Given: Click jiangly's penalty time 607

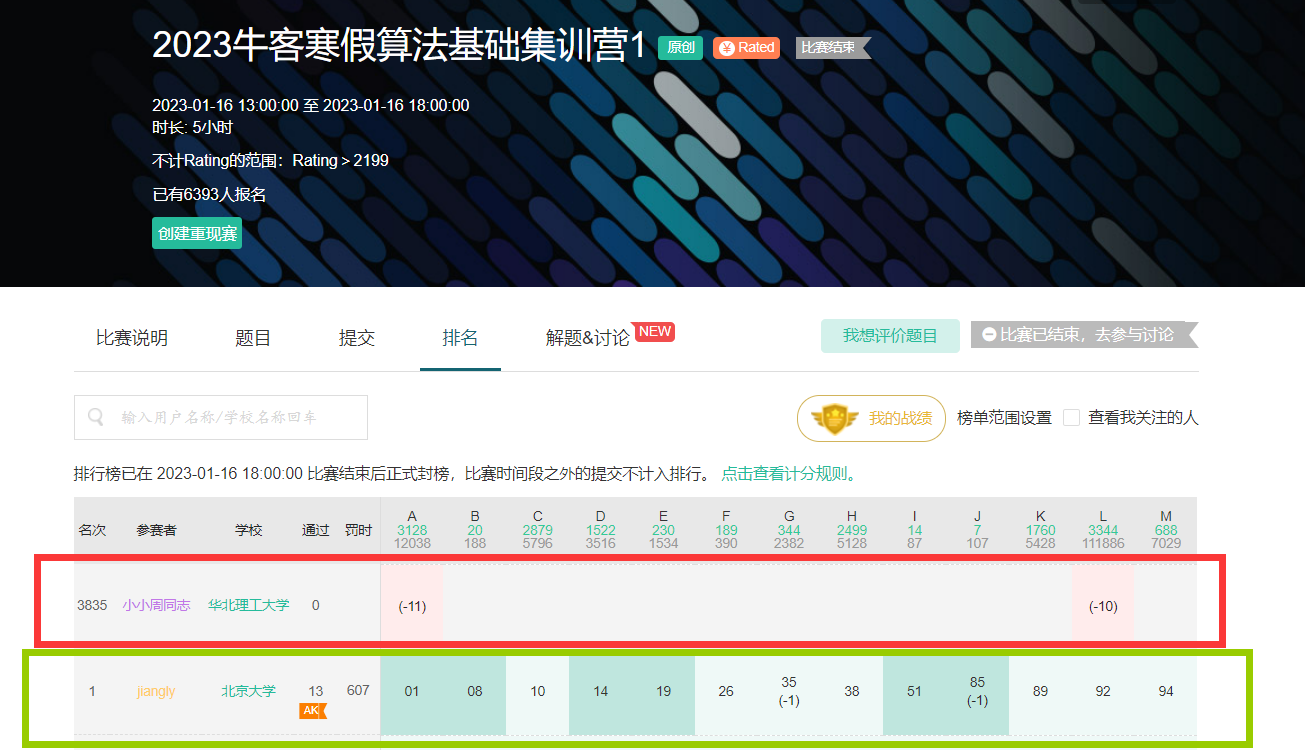Looking at the screenshot, I should click(358, 691).
